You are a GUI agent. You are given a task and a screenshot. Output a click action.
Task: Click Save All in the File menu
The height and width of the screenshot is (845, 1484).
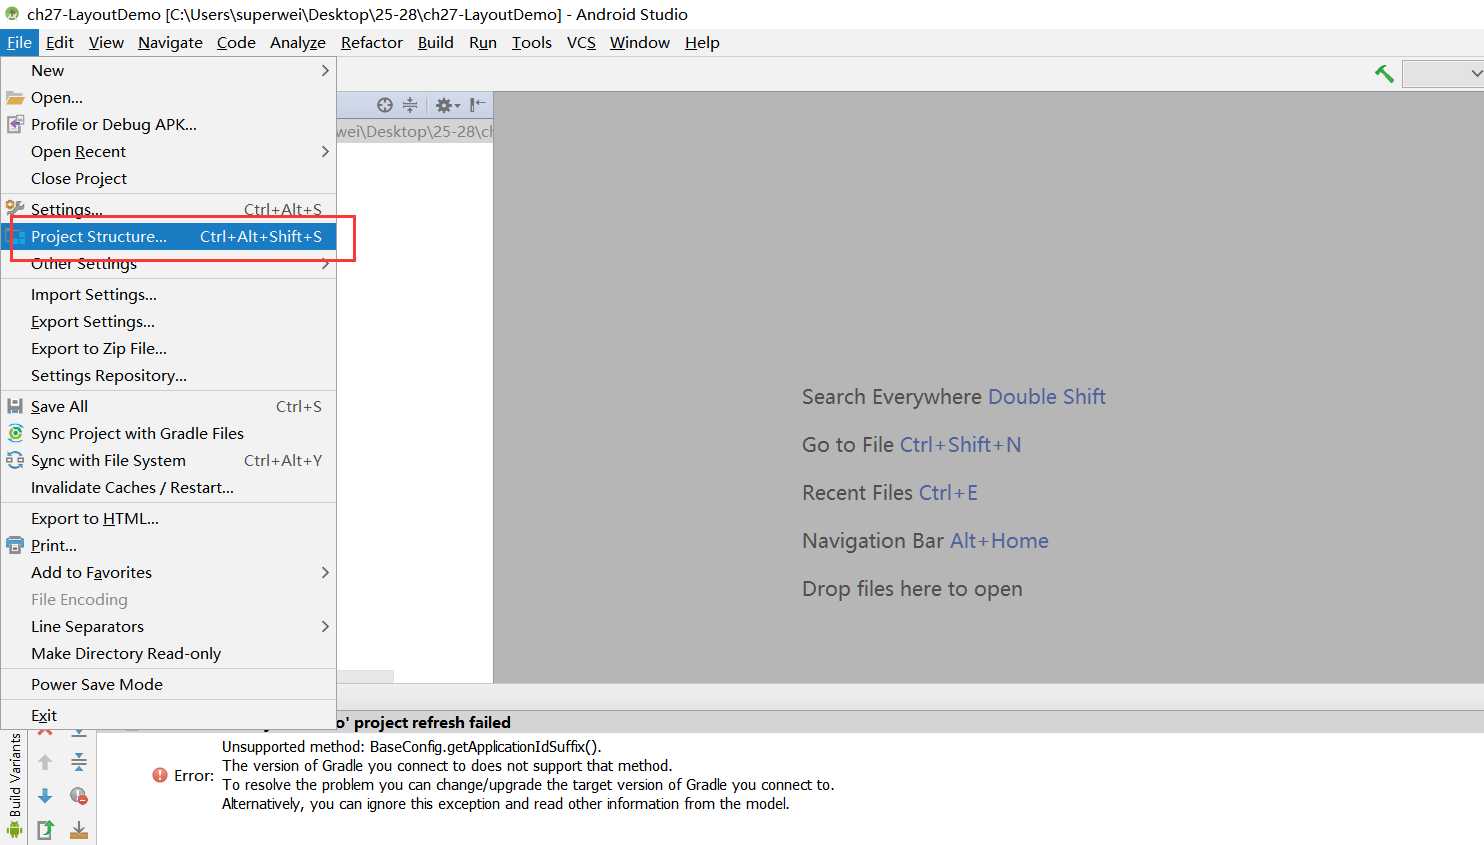coord(168,406)
